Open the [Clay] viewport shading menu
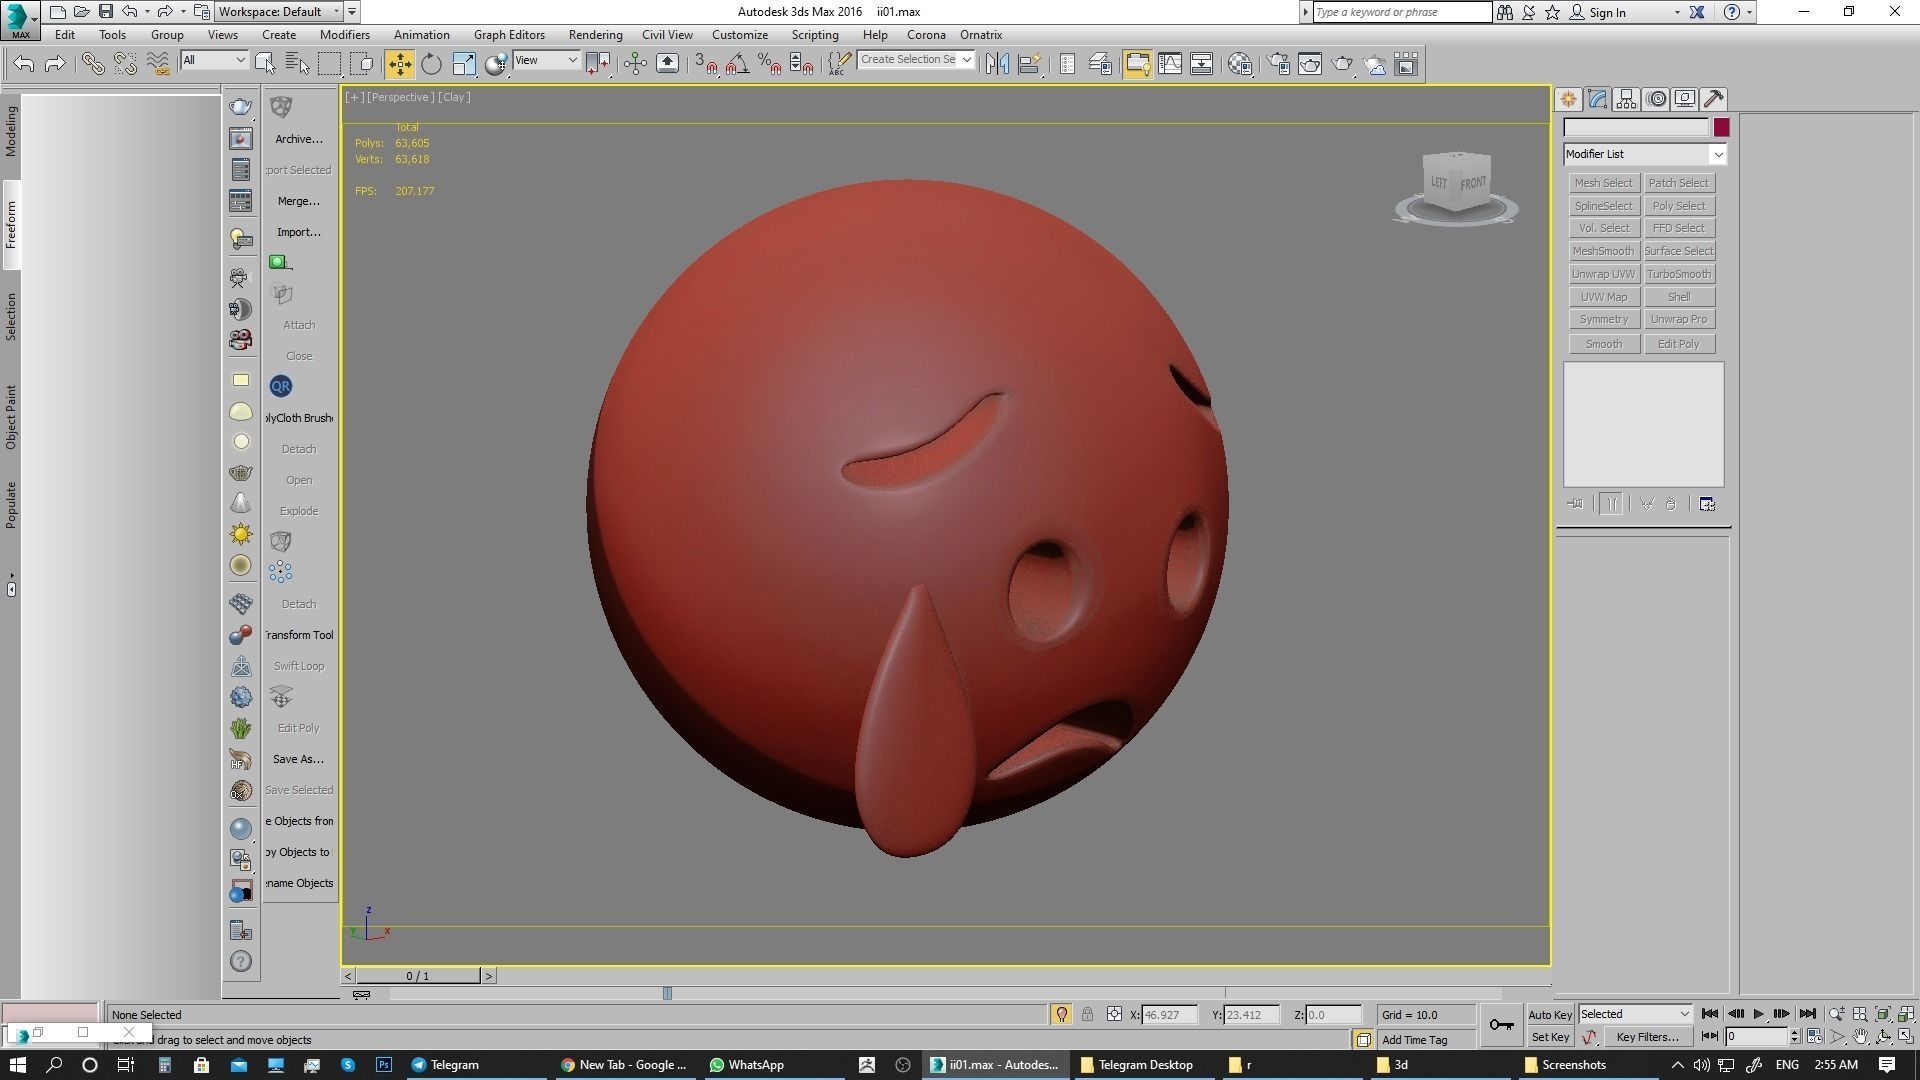The image size is (1920, 1080). coord(454,97)
